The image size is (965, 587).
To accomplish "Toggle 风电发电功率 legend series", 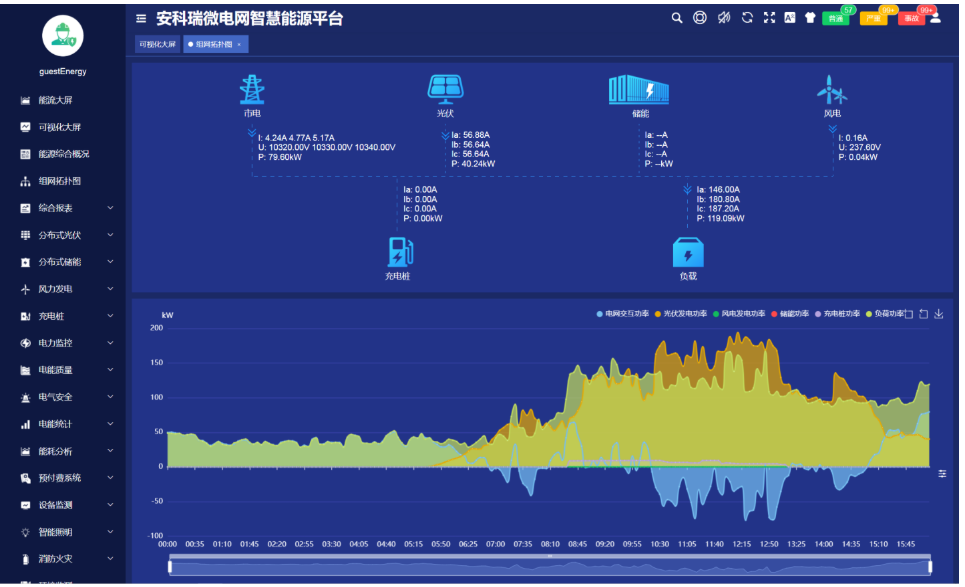I will click(739, 314).
